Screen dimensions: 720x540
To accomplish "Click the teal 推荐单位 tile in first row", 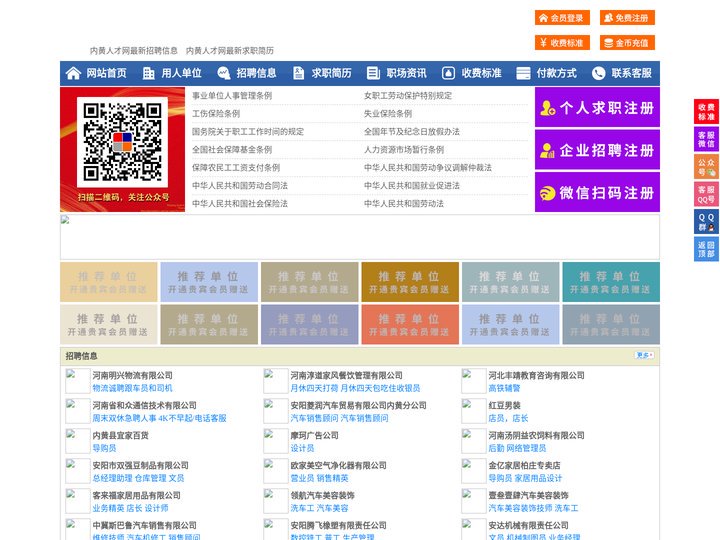I will [x=611, y=282].
